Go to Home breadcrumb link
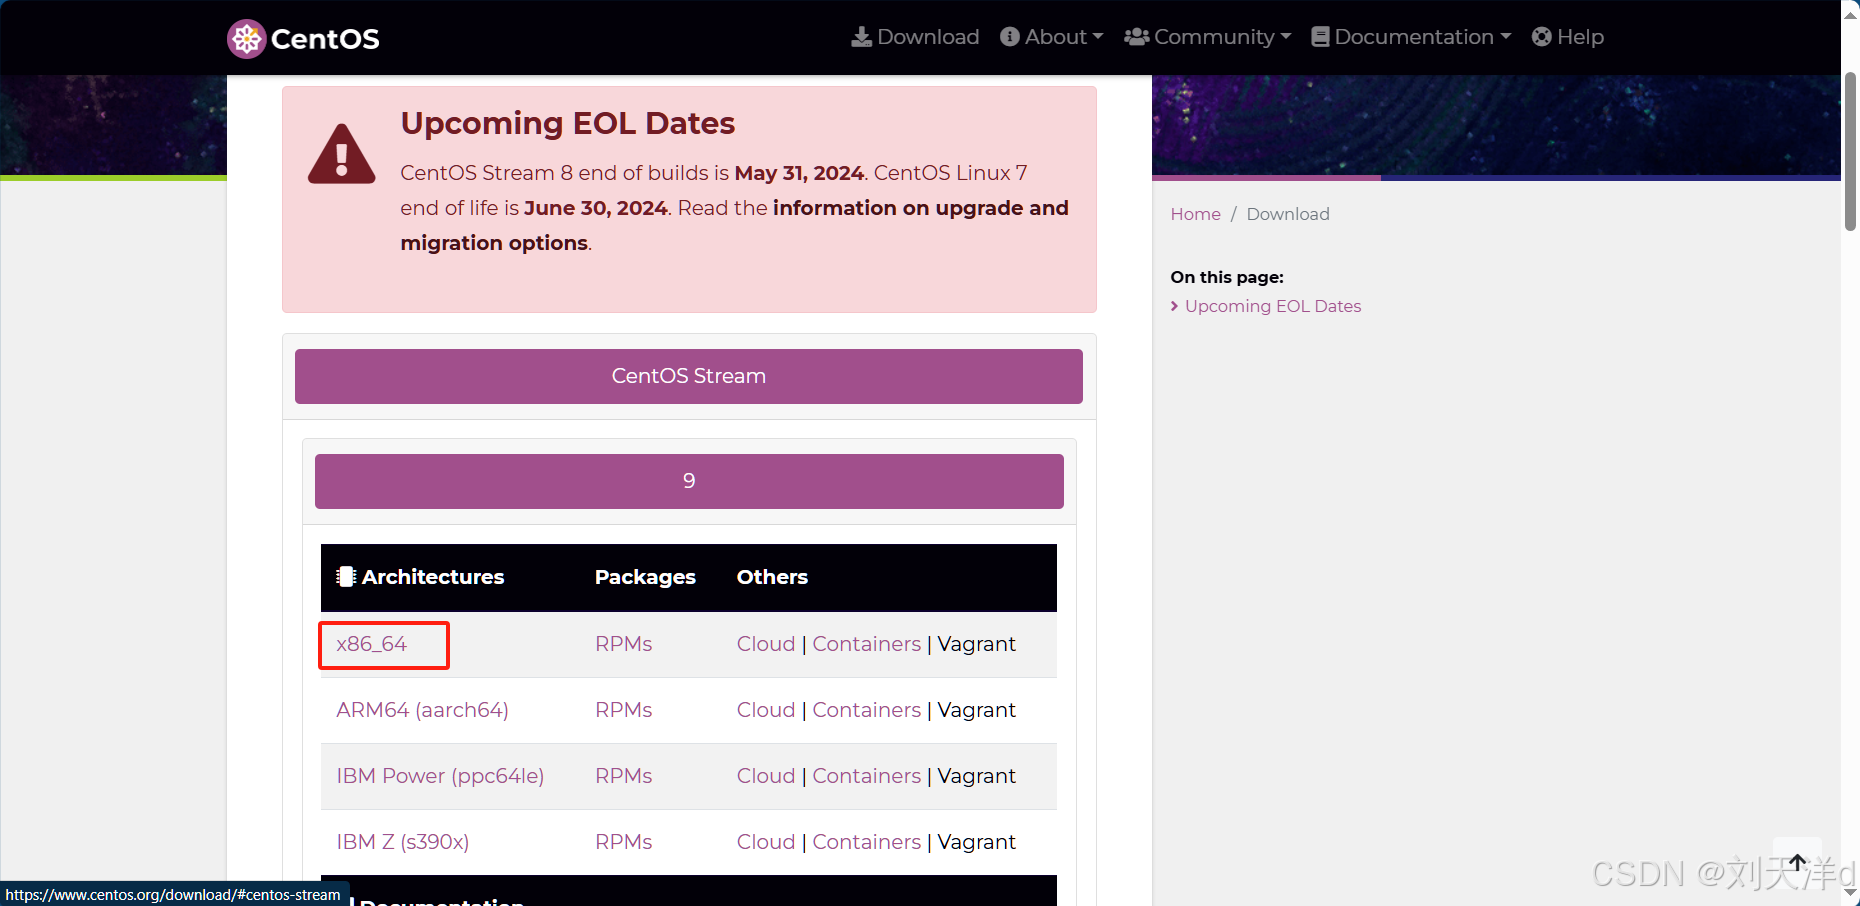This screenshot has height=906, width=1860. tap(1195, 214)
